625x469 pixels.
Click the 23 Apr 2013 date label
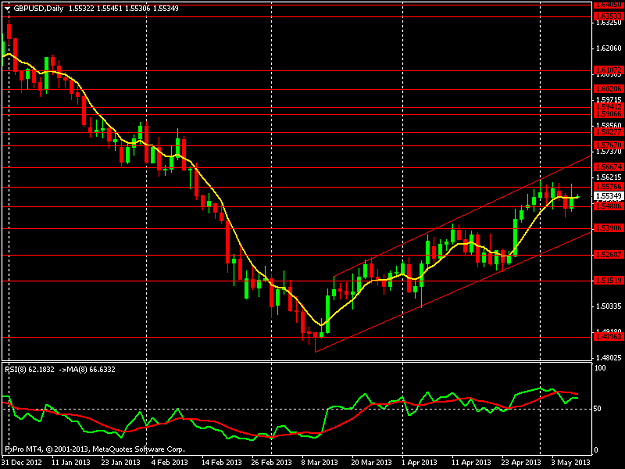[521, 463]
